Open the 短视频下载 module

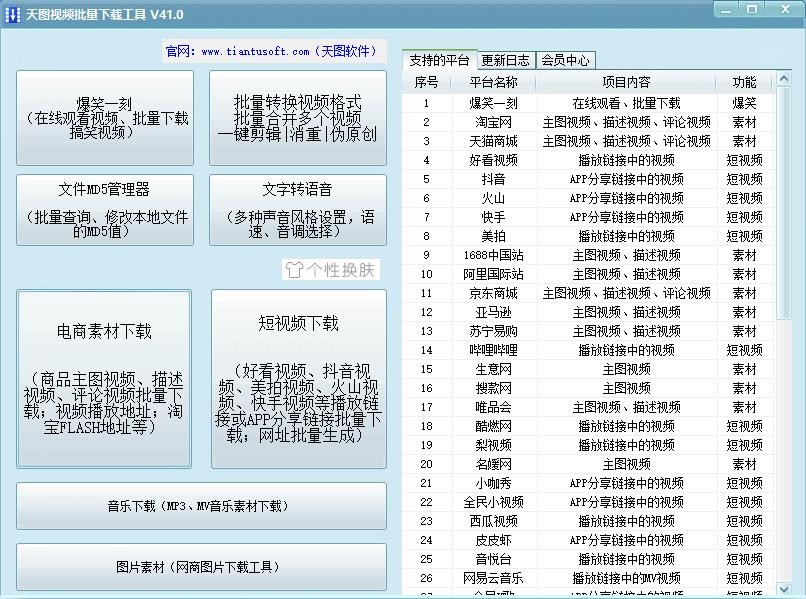click(x=298, y=379)
